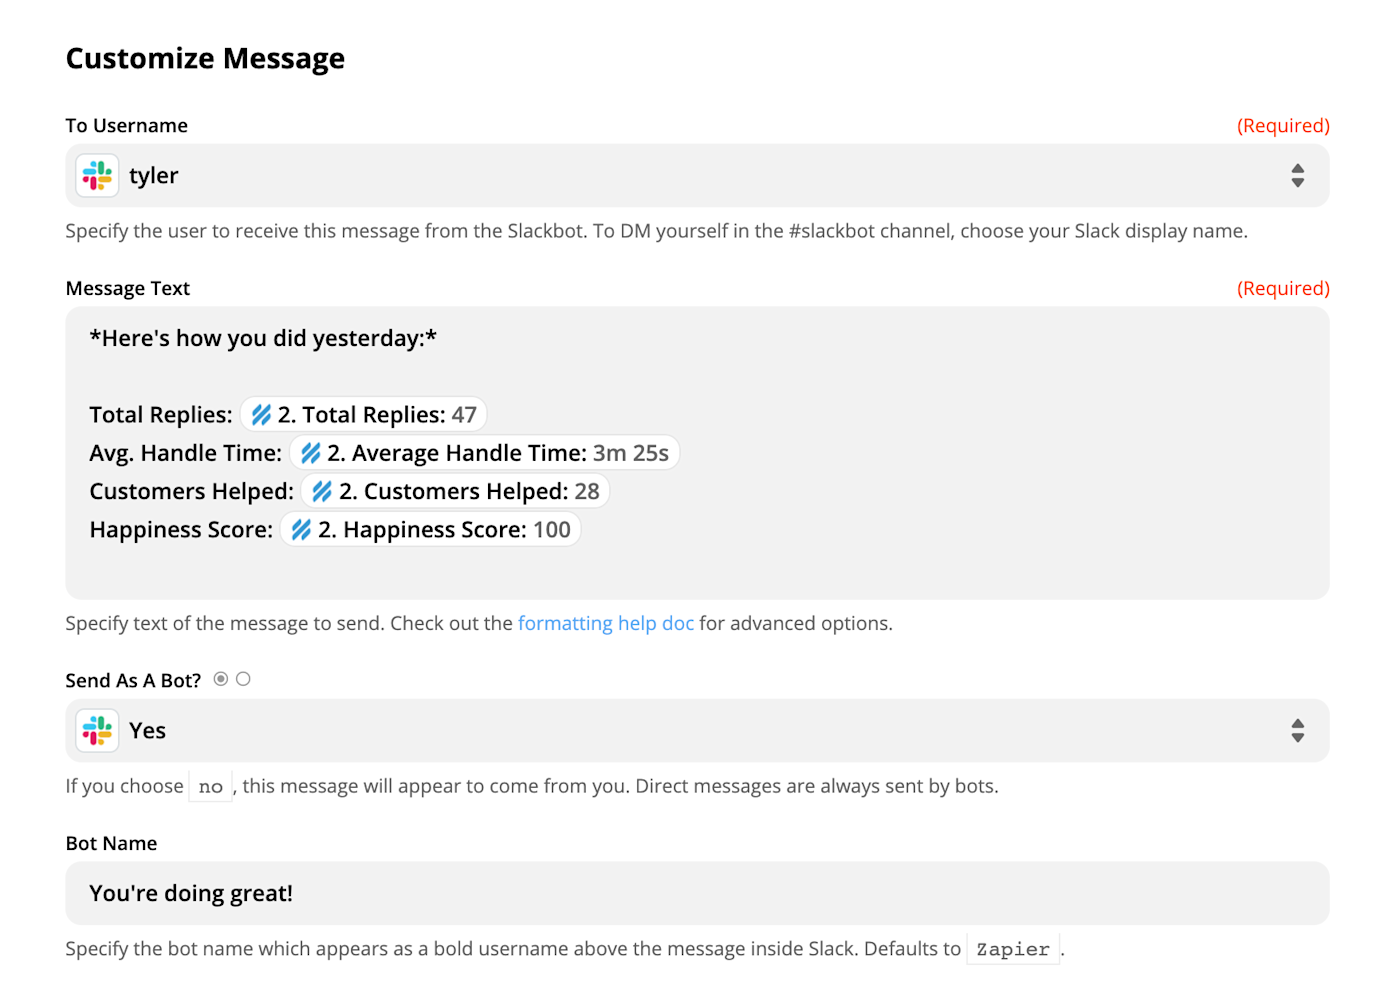Select the Total Replies: 47 data pill
The image size is (1400, 981).
click(364, 415)
